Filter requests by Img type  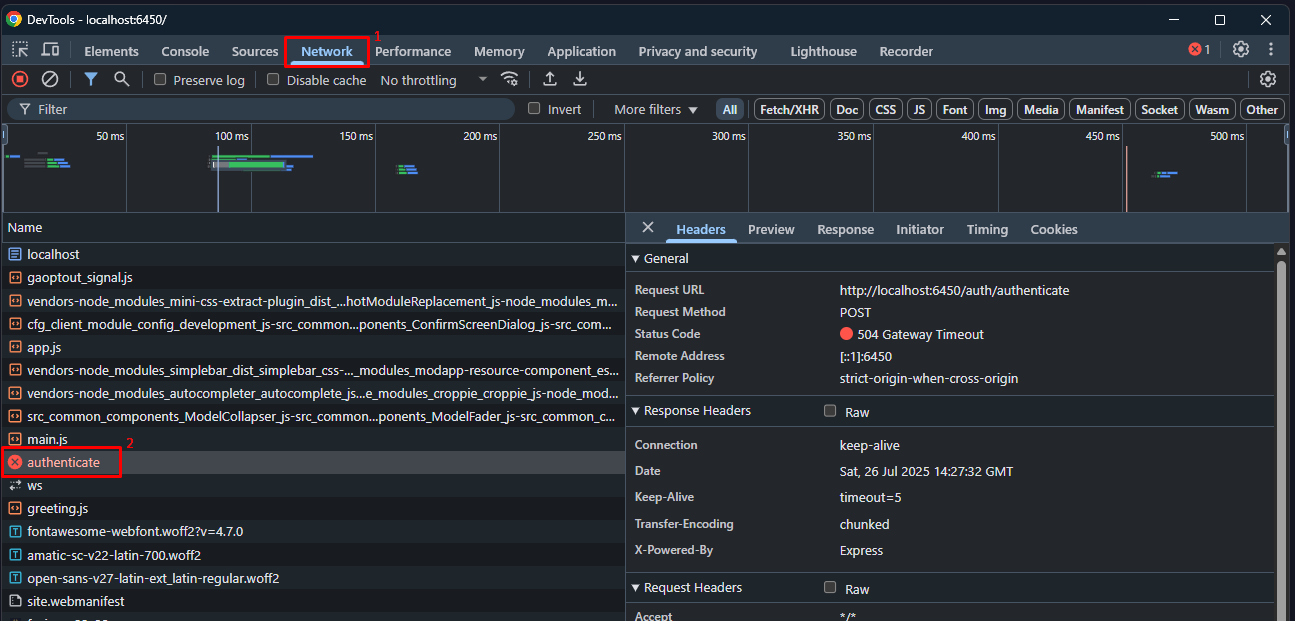click(x=995, y=109)
